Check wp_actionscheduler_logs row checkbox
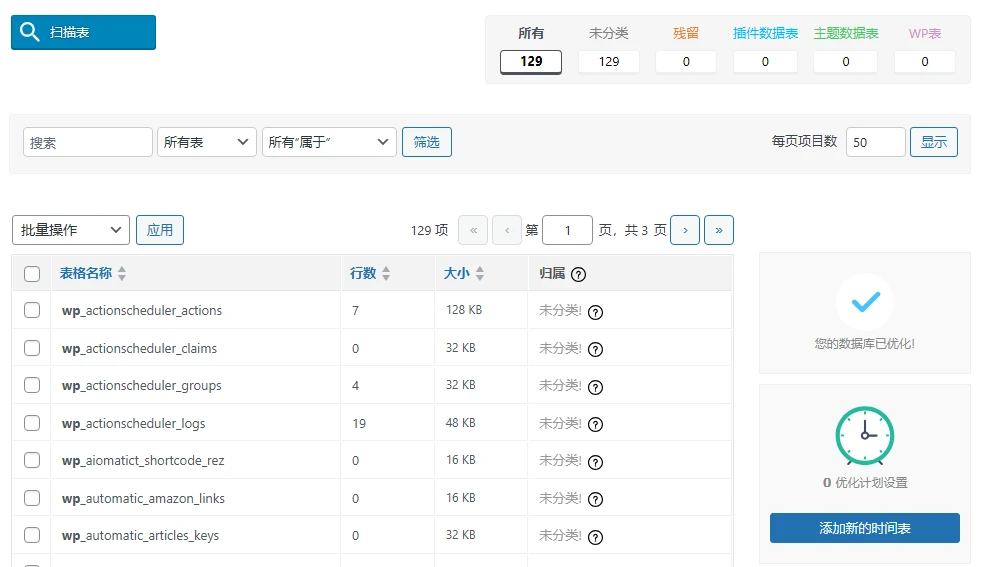The image size is (986, 567). [32, 422]
